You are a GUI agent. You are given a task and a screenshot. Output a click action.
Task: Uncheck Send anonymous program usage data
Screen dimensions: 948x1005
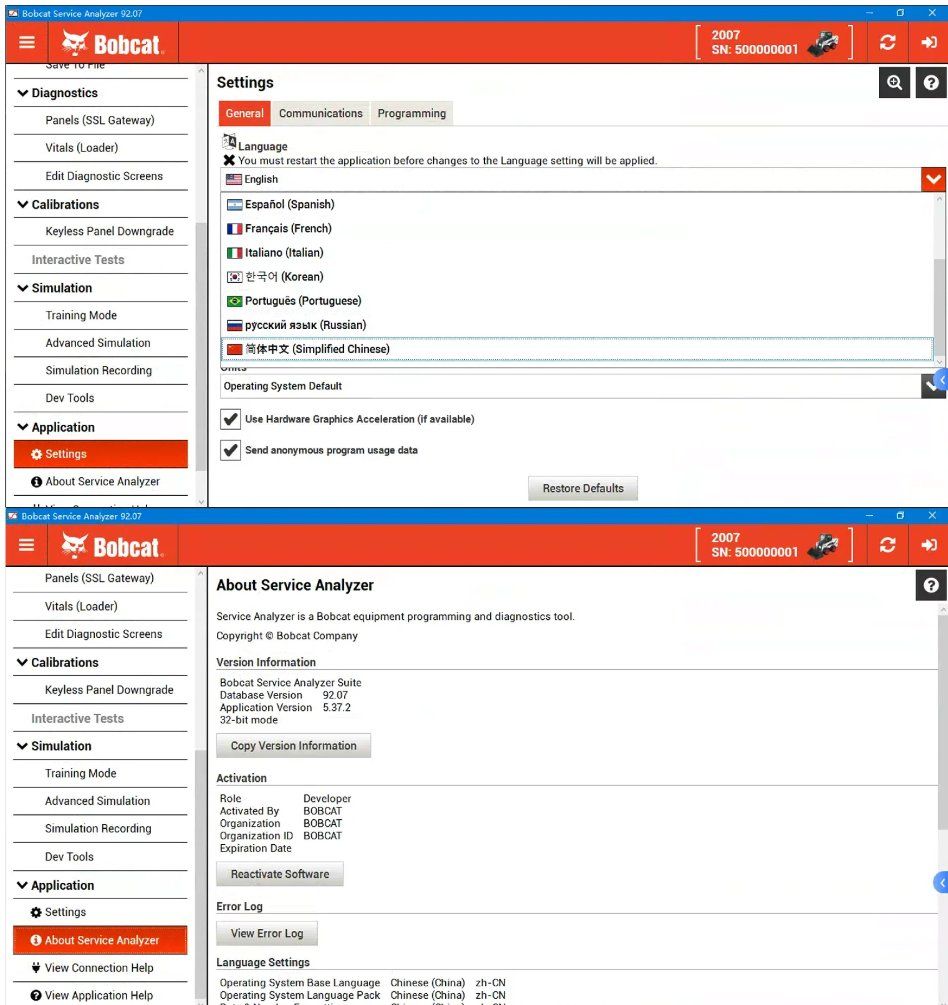(230, 450)
